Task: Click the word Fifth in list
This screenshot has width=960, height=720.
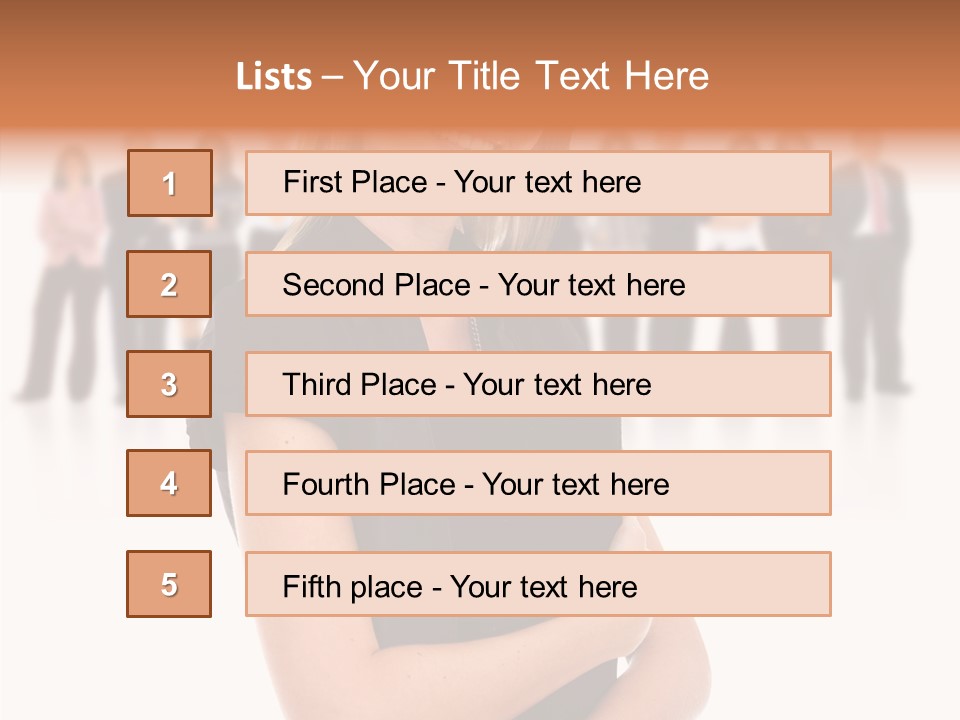Action: (311, 587)
